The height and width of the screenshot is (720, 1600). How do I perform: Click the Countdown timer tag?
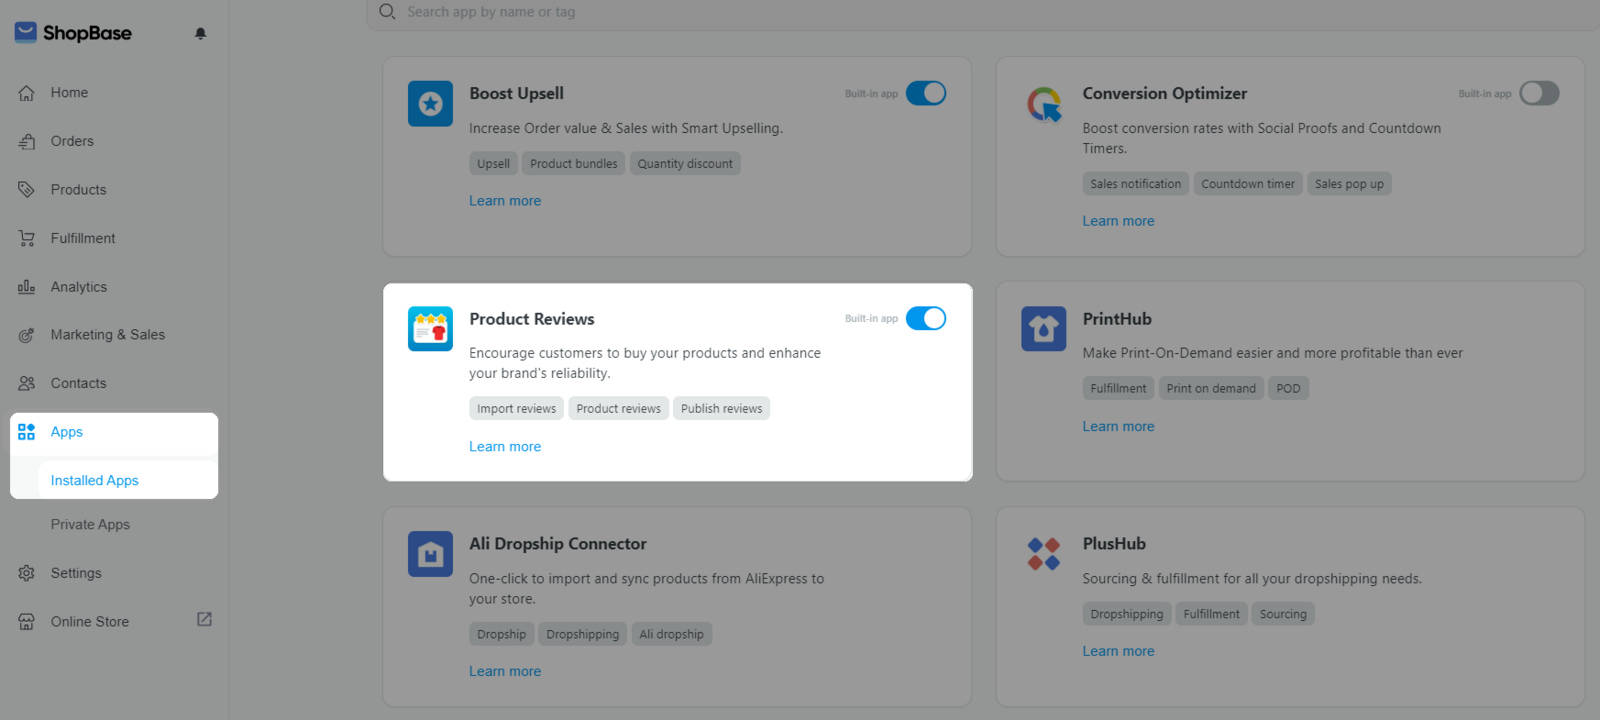tap(1248, 184)
